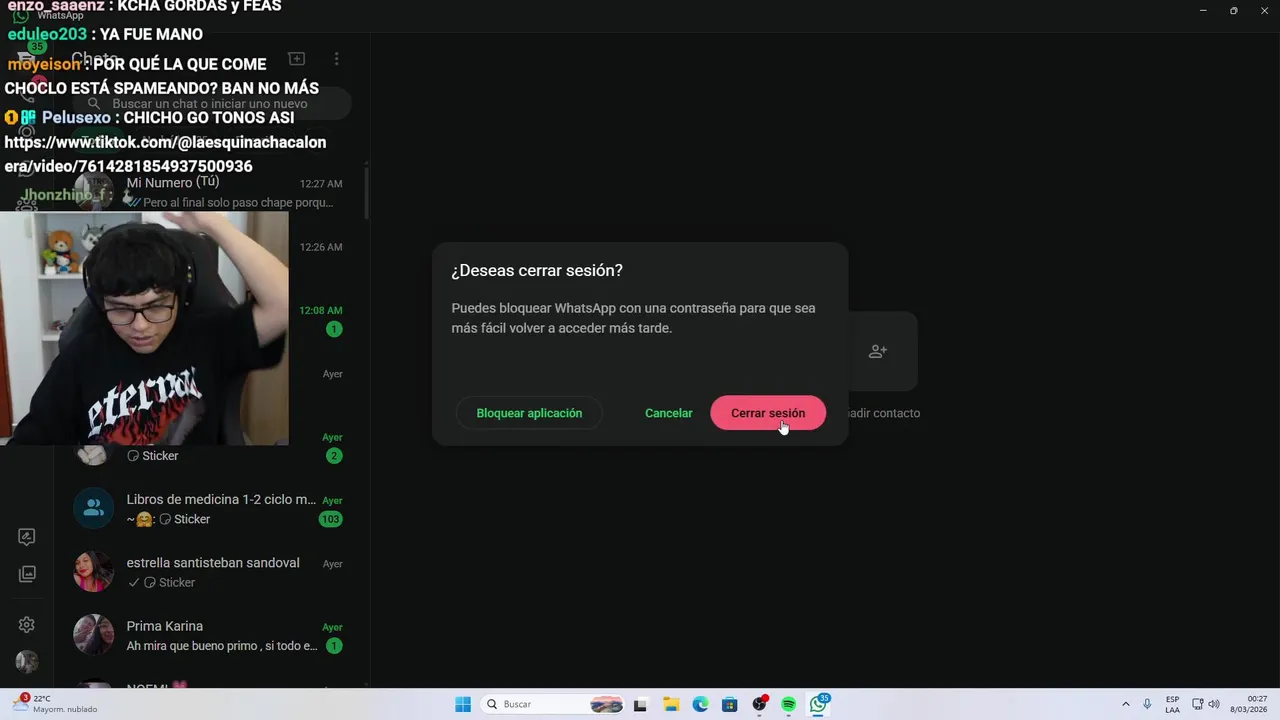Open the Prima Karina chat
This screenshot has height=720, width=1280.
pyautogui.click(x=212, y=635)
